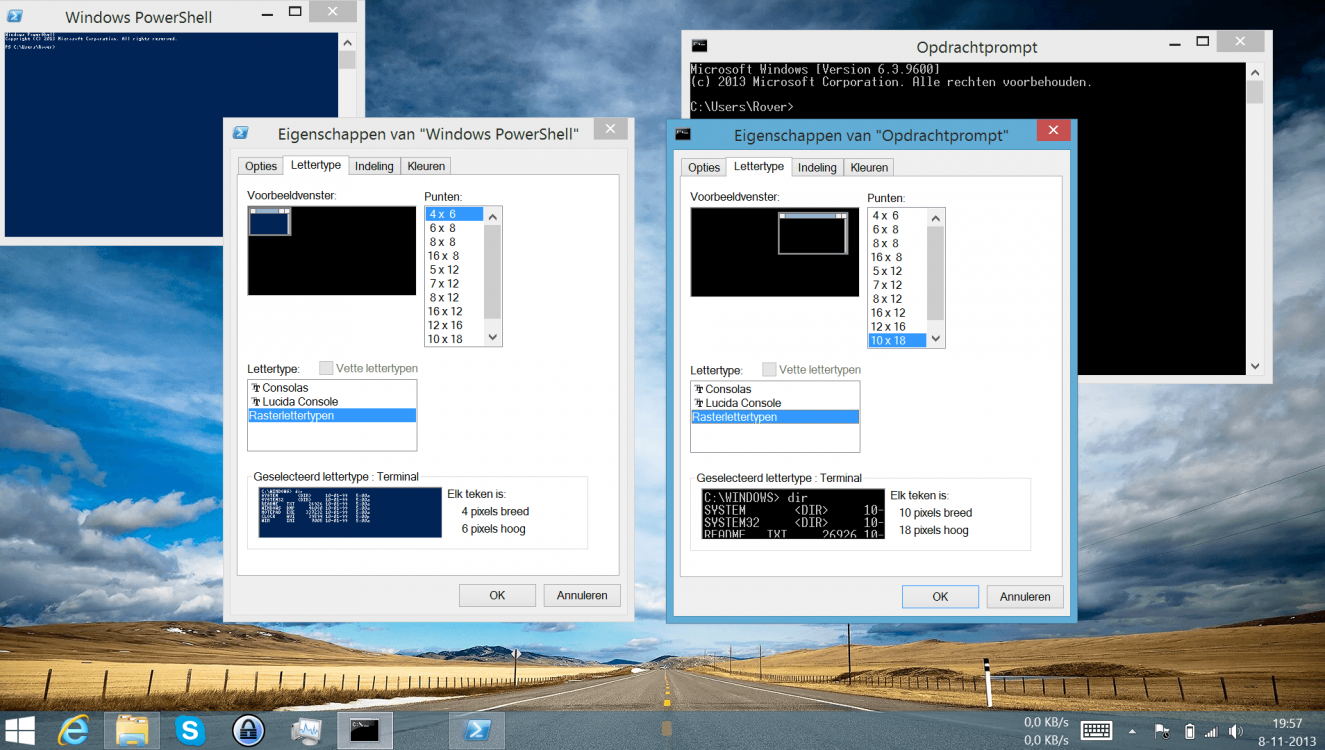Check the battery tray icon
This screenshot has height=750, width=1325.
pyautogui.click(x=1189, y=731)
